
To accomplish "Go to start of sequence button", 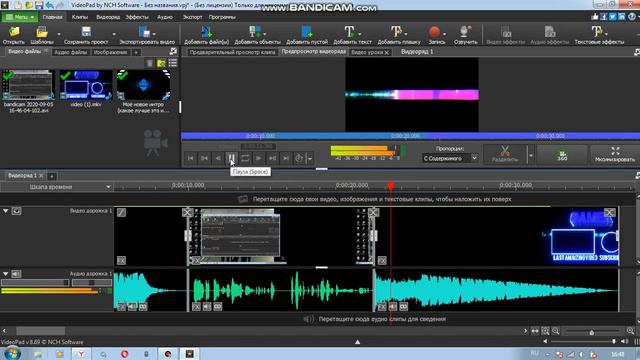I will (x=191, y=158).
